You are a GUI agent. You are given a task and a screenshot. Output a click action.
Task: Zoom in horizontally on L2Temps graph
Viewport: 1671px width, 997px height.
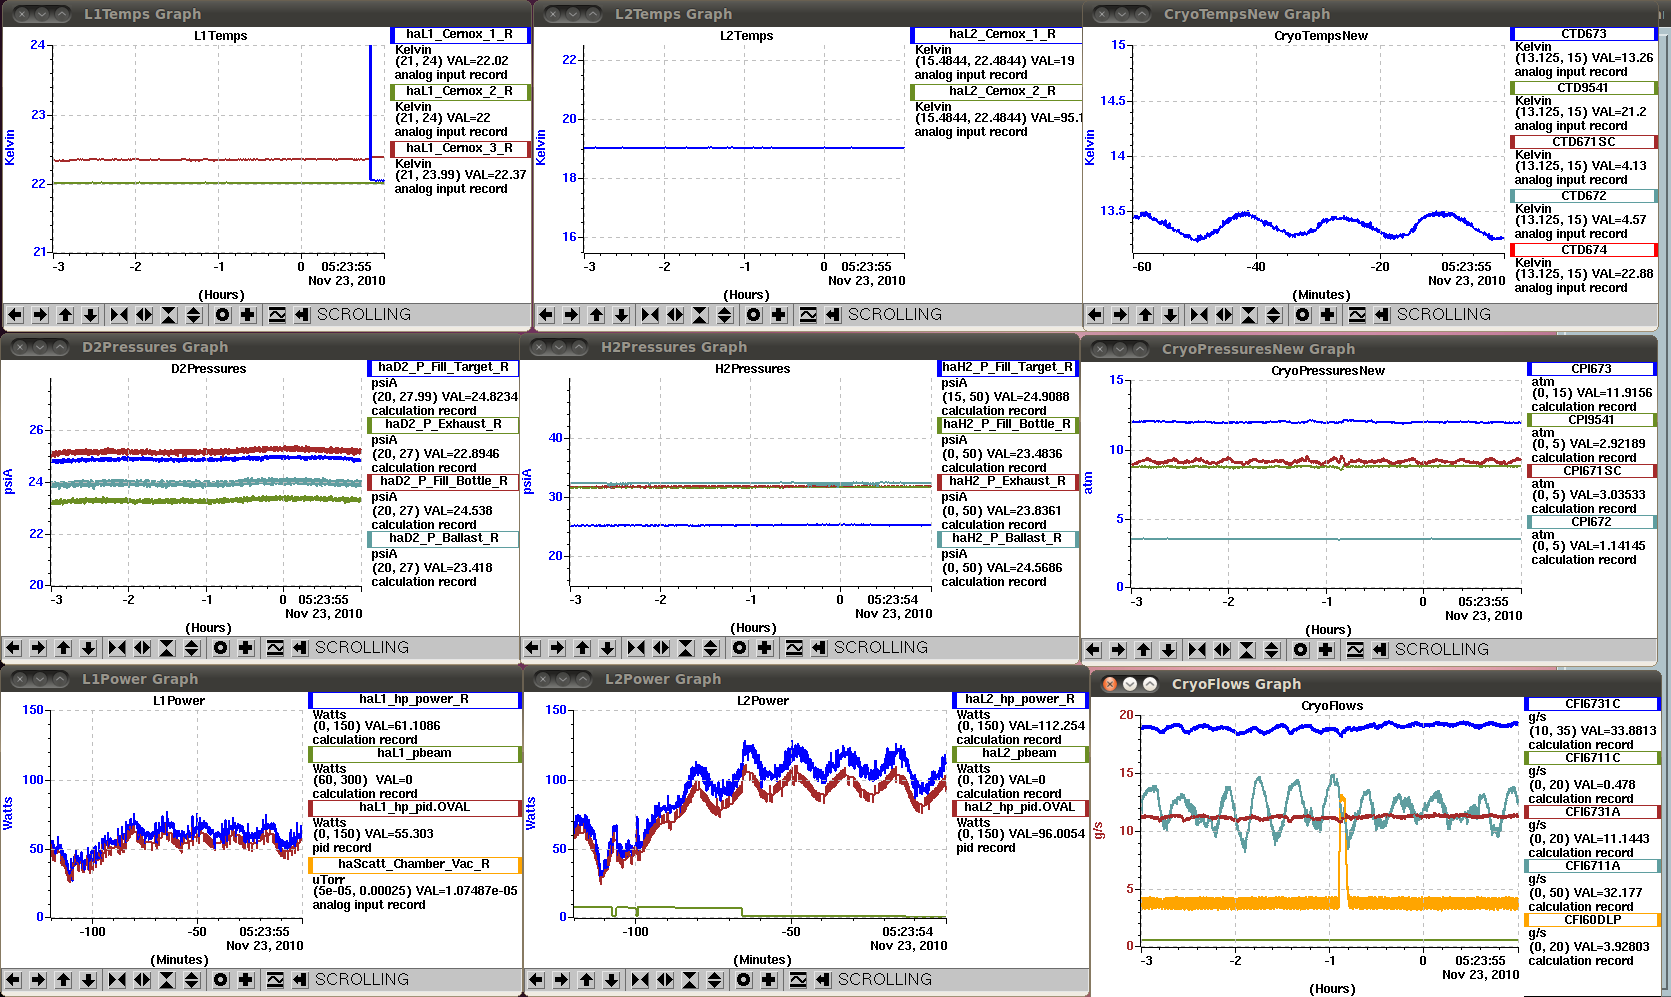pos(650,315)
